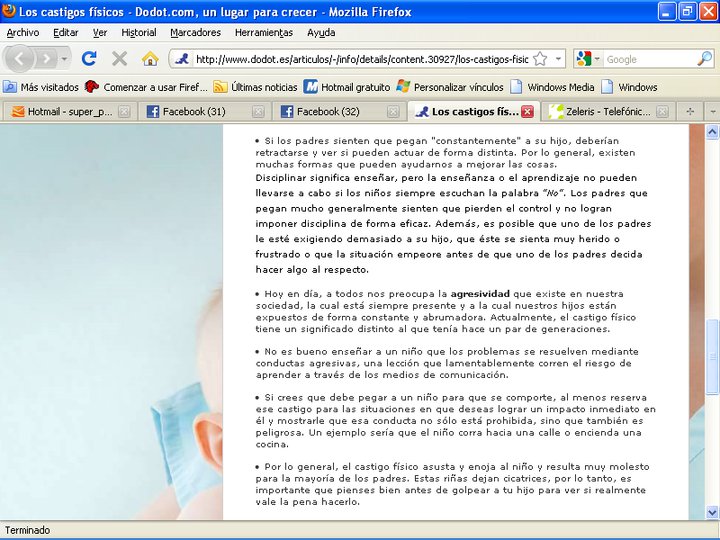
Task: Close the Facebook (32) tab
Action: tap(393, 112)
